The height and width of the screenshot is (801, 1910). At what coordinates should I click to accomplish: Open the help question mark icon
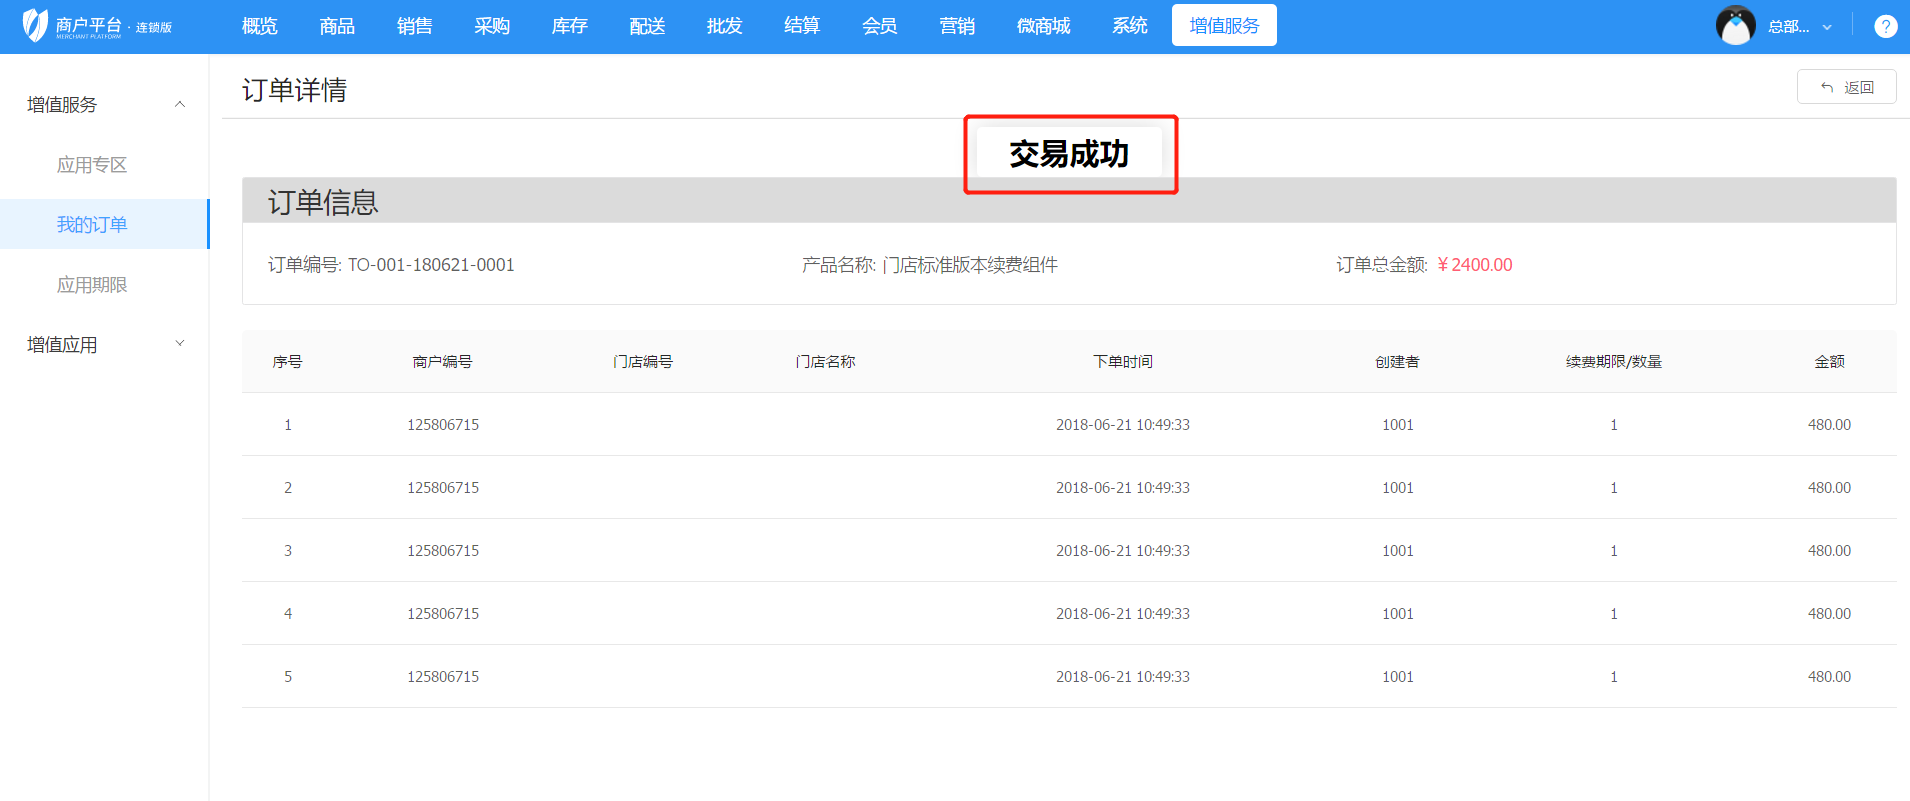[x=1885, y=27]
